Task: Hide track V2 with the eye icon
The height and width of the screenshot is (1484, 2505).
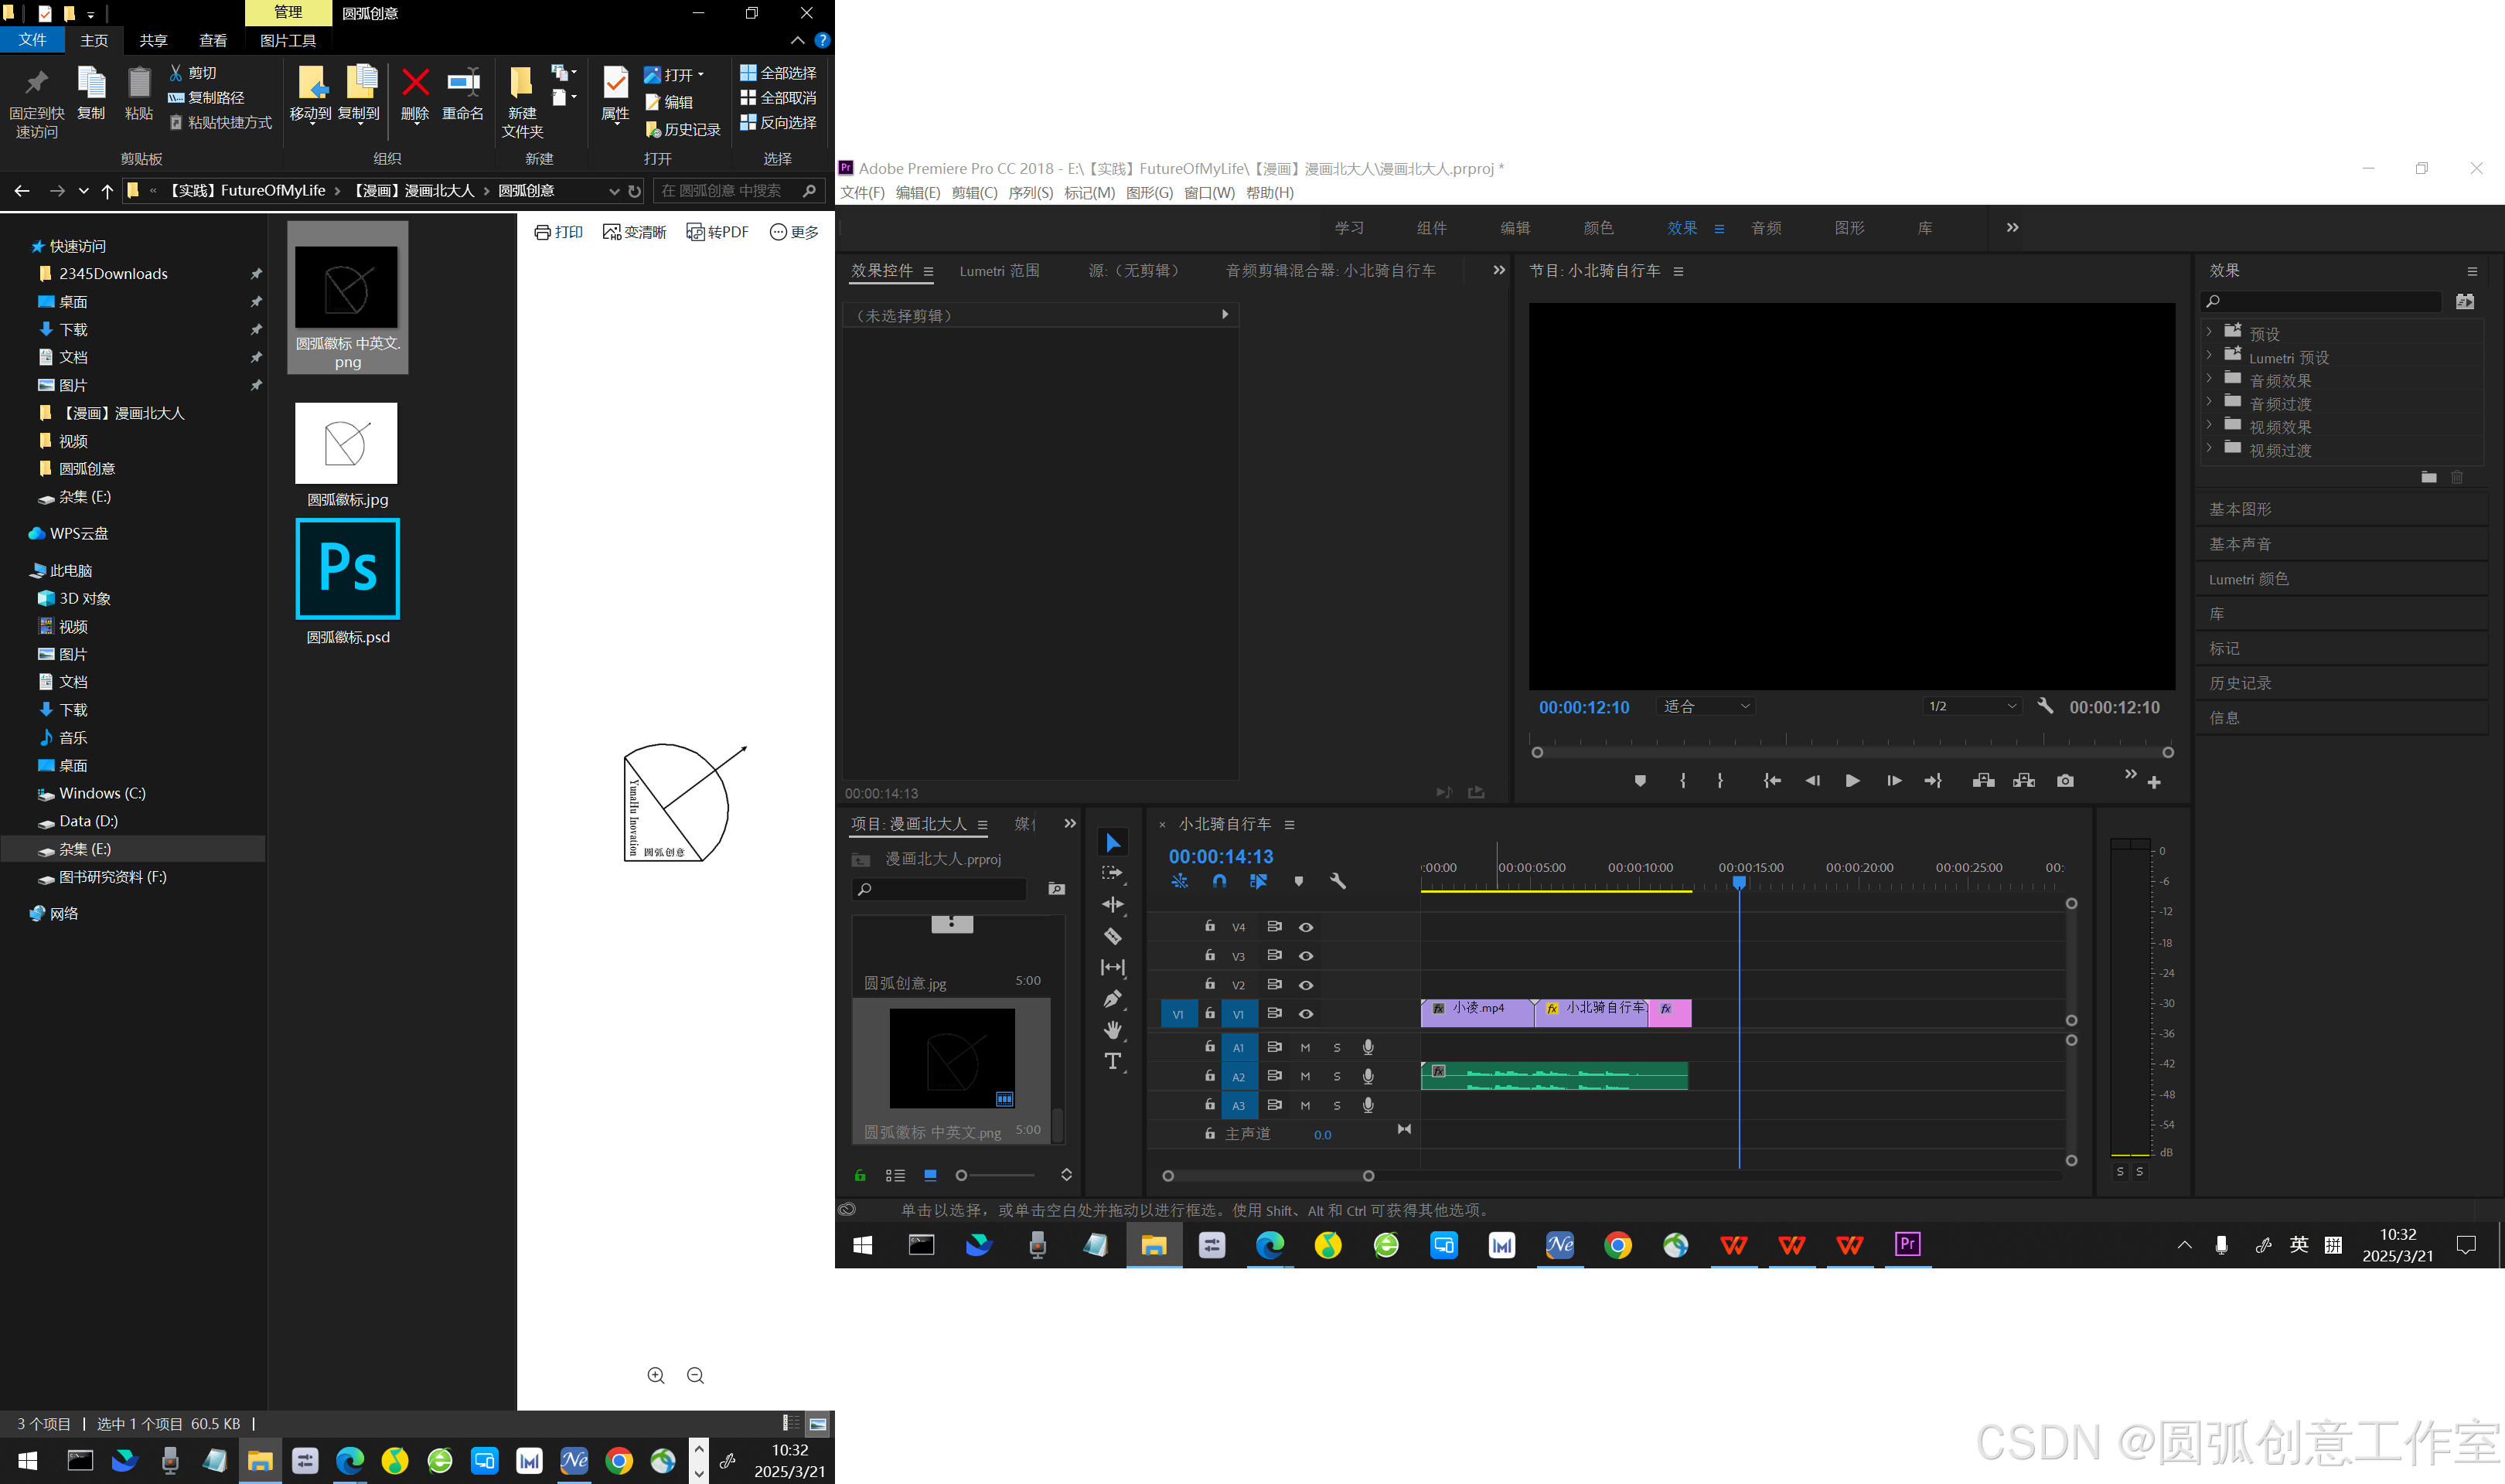Action: 1306,985
